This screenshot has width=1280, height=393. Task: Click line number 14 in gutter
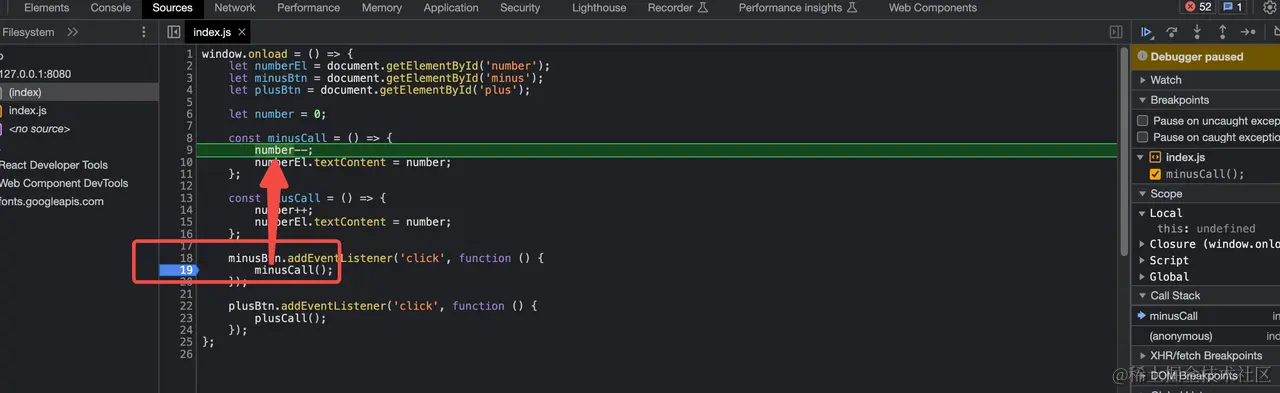[186, 210]
